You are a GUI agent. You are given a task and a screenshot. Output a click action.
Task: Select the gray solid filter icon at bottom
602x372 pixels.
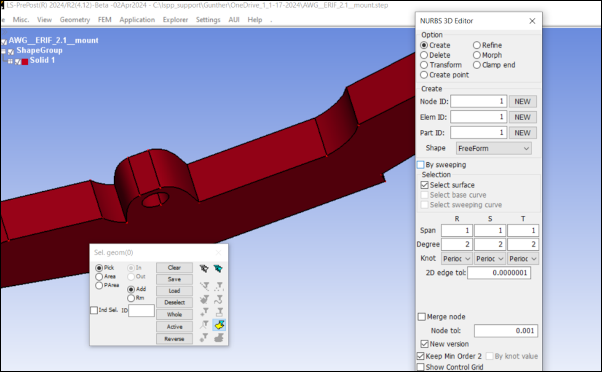click(x=219, y=338)
